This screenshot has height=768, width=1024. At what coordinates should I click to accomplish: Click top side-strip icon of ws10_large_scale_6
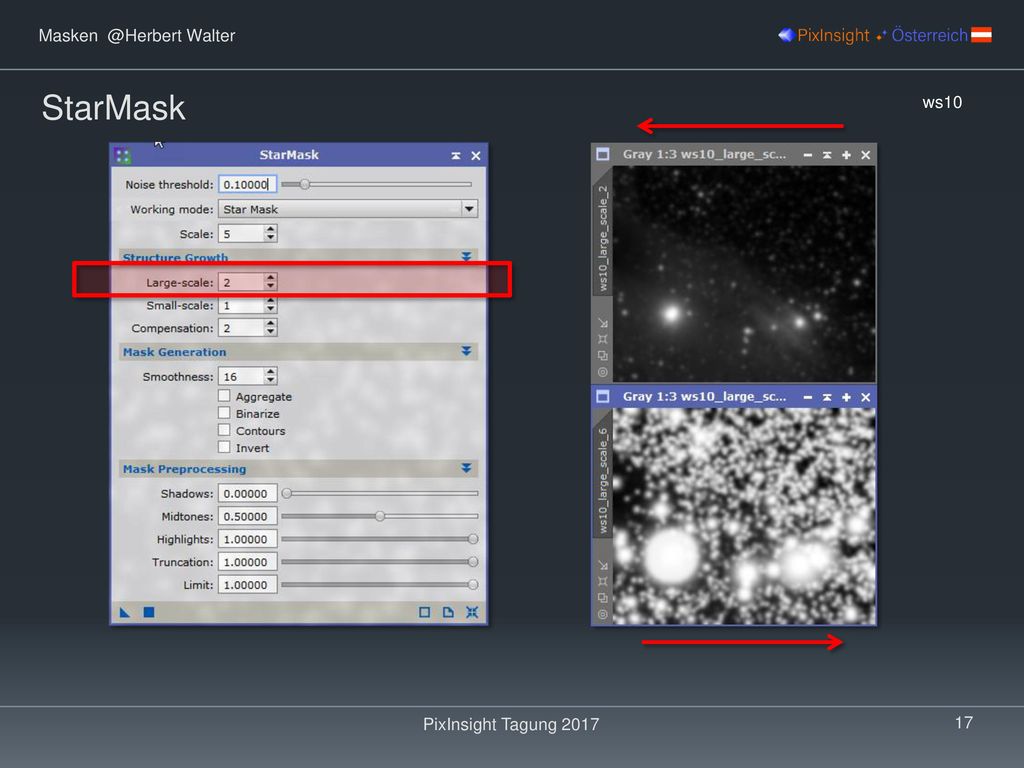click(x=603, y=566)
